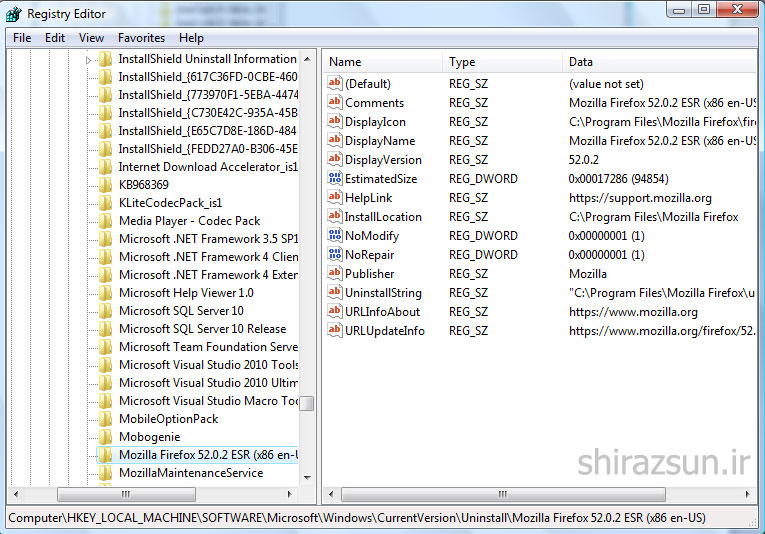Click the folder icon of KLiteCodecPack_is1
765x534 pixels.
point(105,203)
